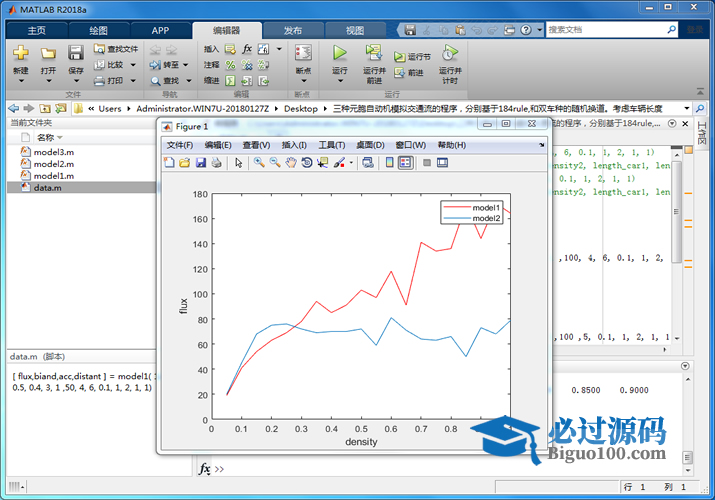Click the back navigation arrow in address bar
Screen dimensions: 715x500
[14, 108]
